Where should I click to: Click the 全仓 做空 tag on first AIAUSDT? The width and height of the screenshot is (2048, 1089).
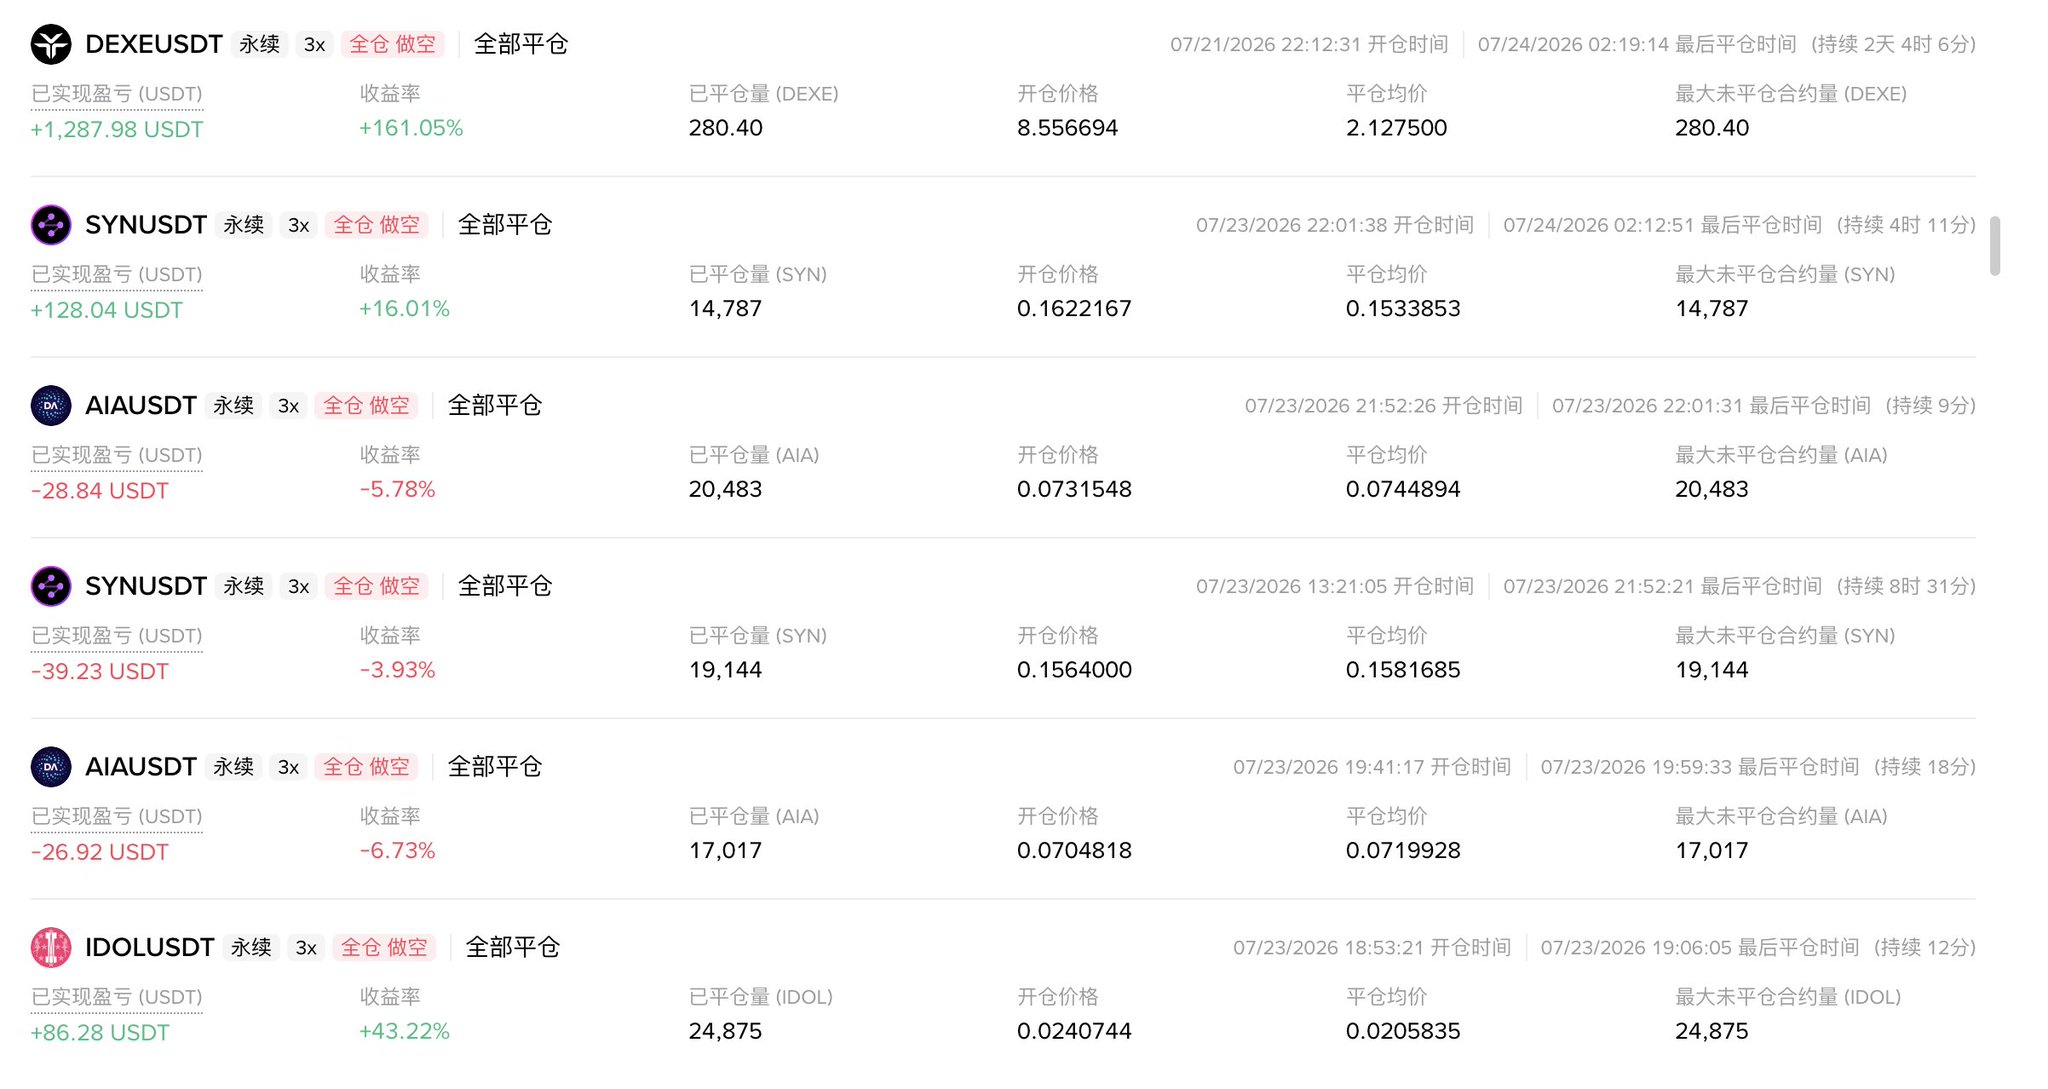click(x=366, y=405)
